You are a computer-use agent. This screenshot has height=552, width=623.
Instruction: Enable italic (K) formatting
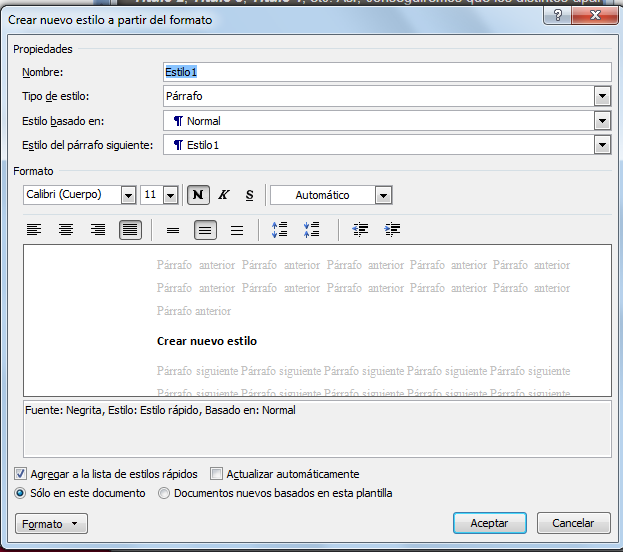coord(224,195)
